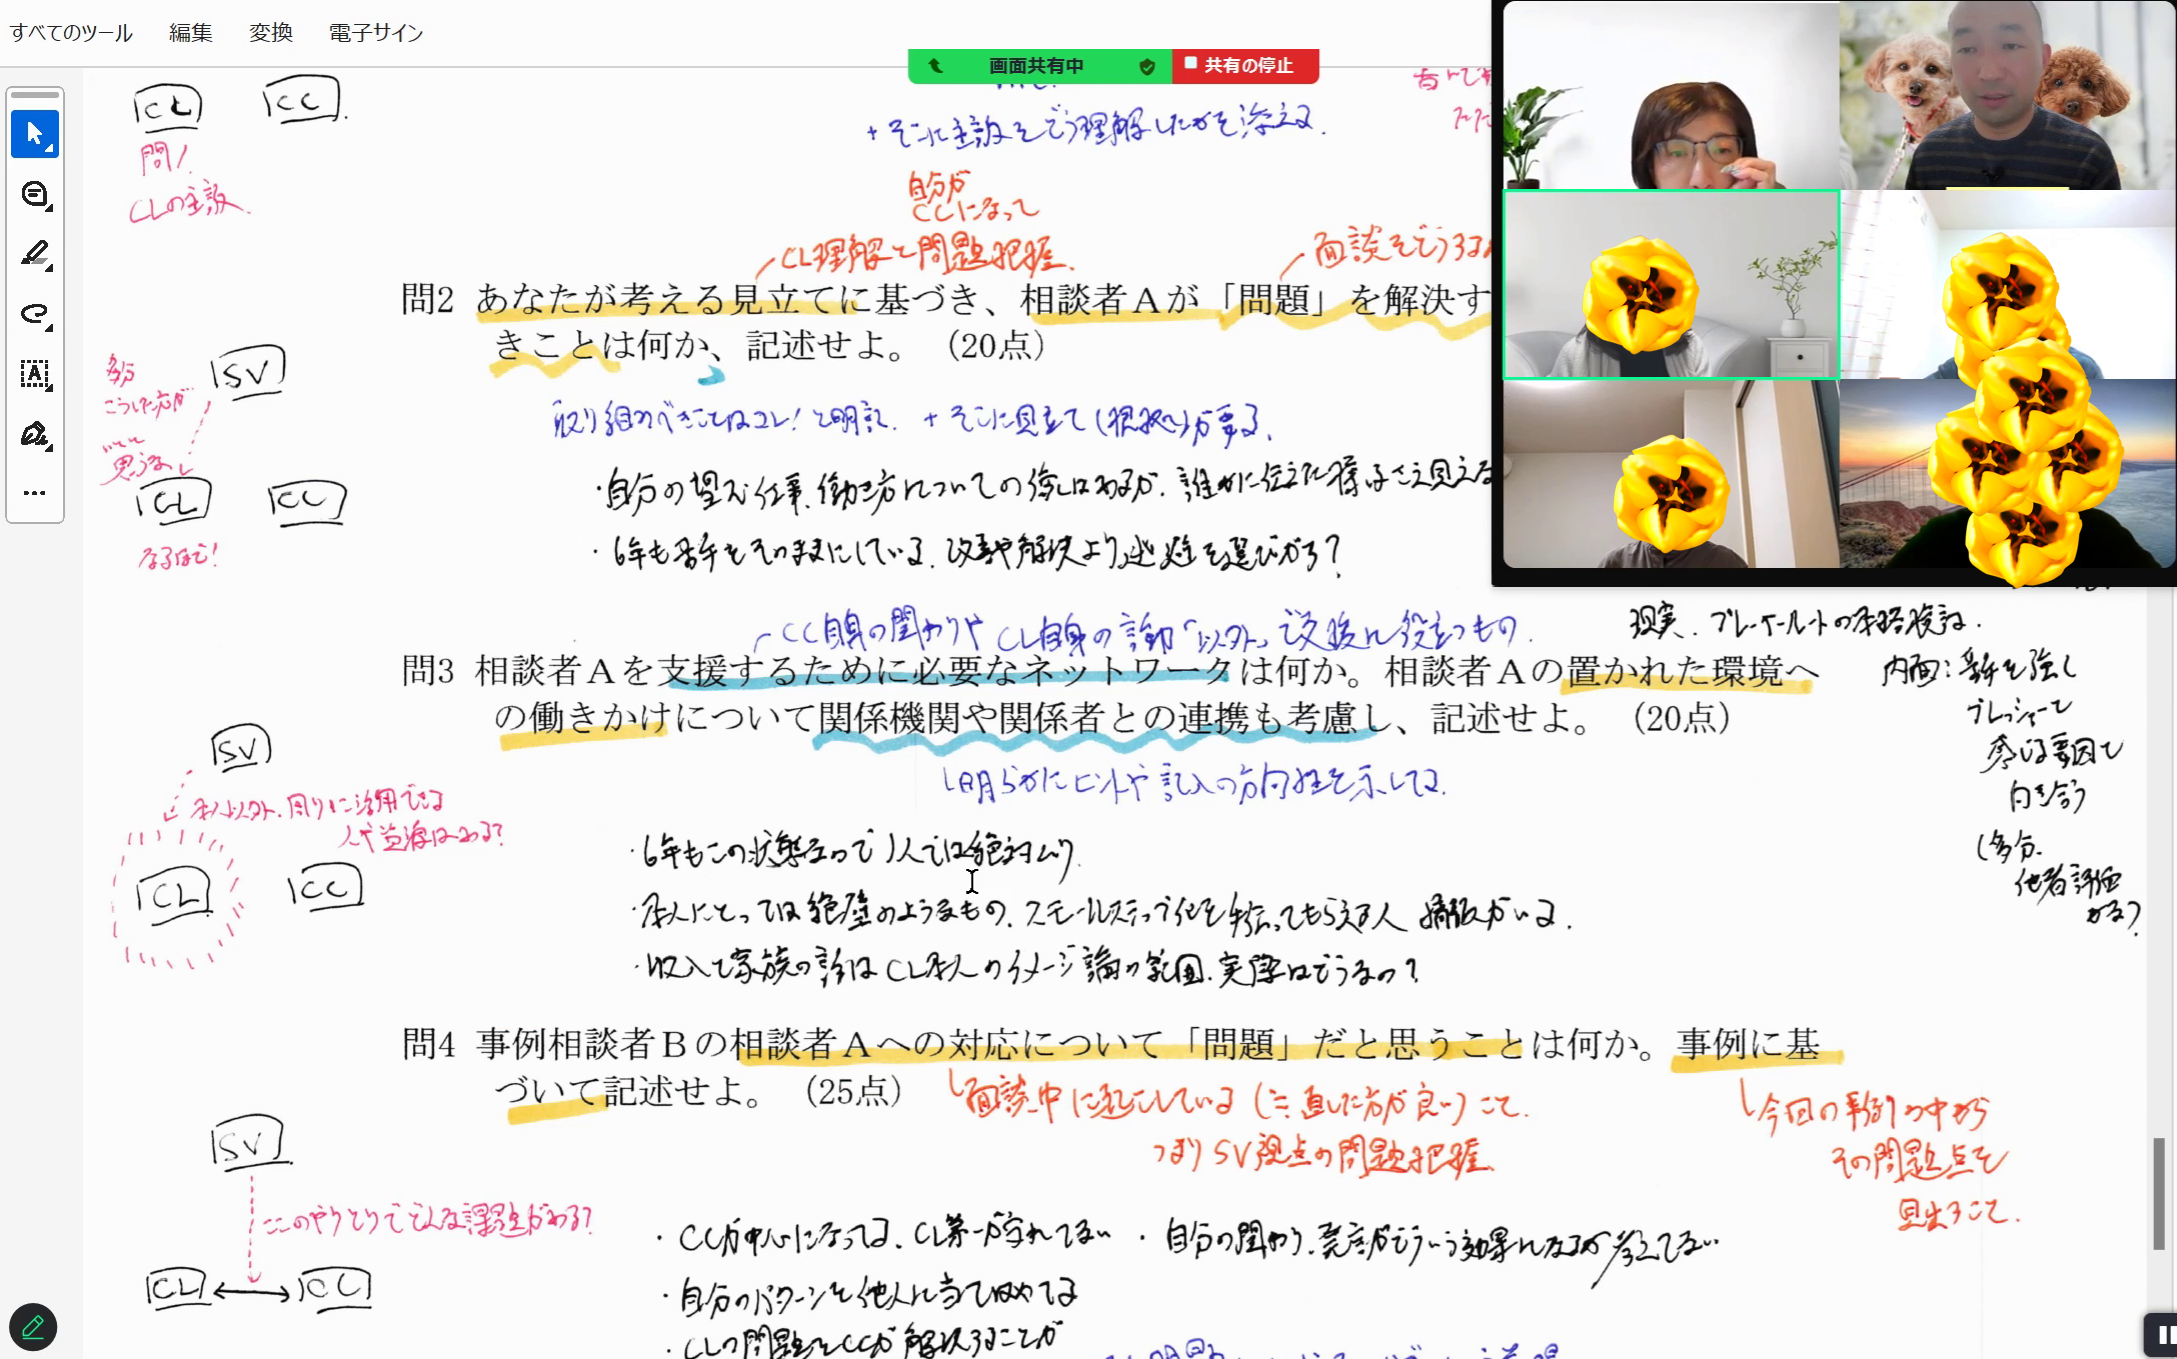Select the freehand draw loop tool

[x=34, y=314]
